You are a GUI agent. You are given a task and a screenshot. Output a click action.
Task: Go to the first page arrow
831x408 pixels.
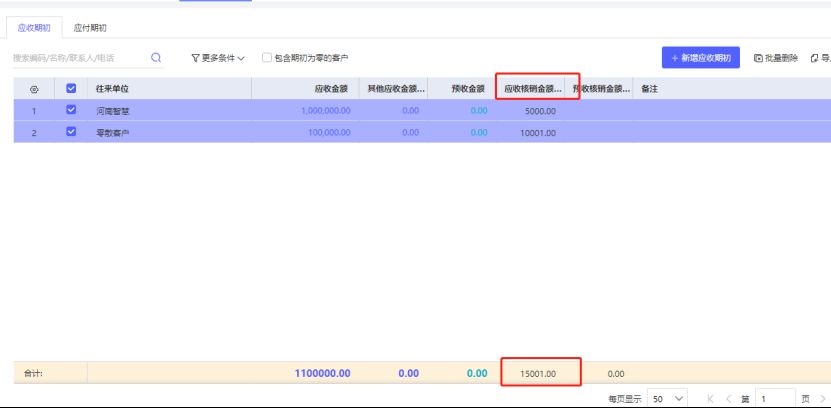click(x=711, y=399)
